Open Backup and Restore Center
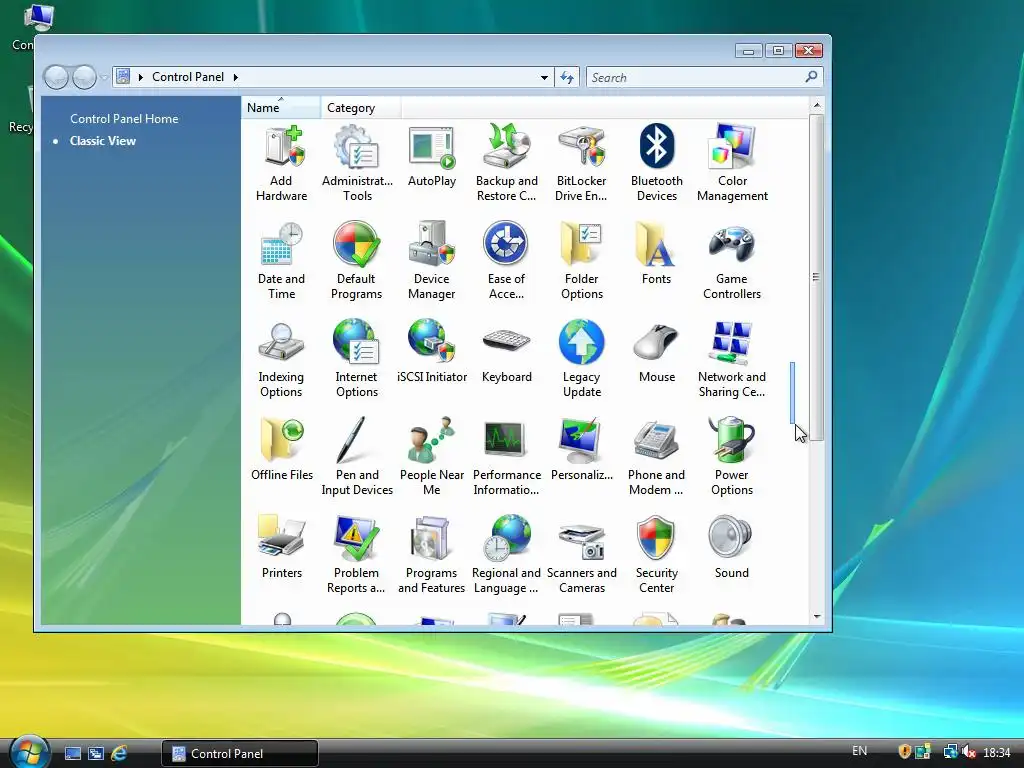The width and height of the screenshot is (1024, 768). point(507,163)
